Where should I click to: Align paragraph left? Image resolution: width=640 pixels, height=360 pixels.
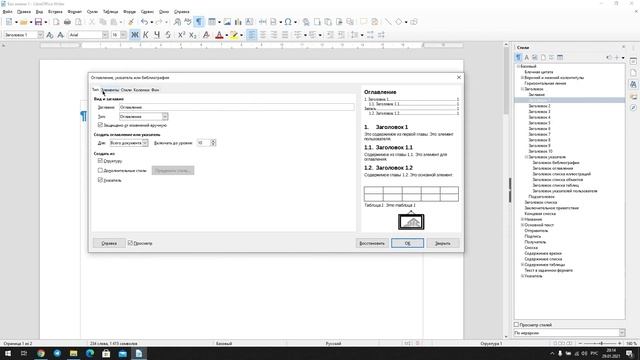click(x=252, y=35)
